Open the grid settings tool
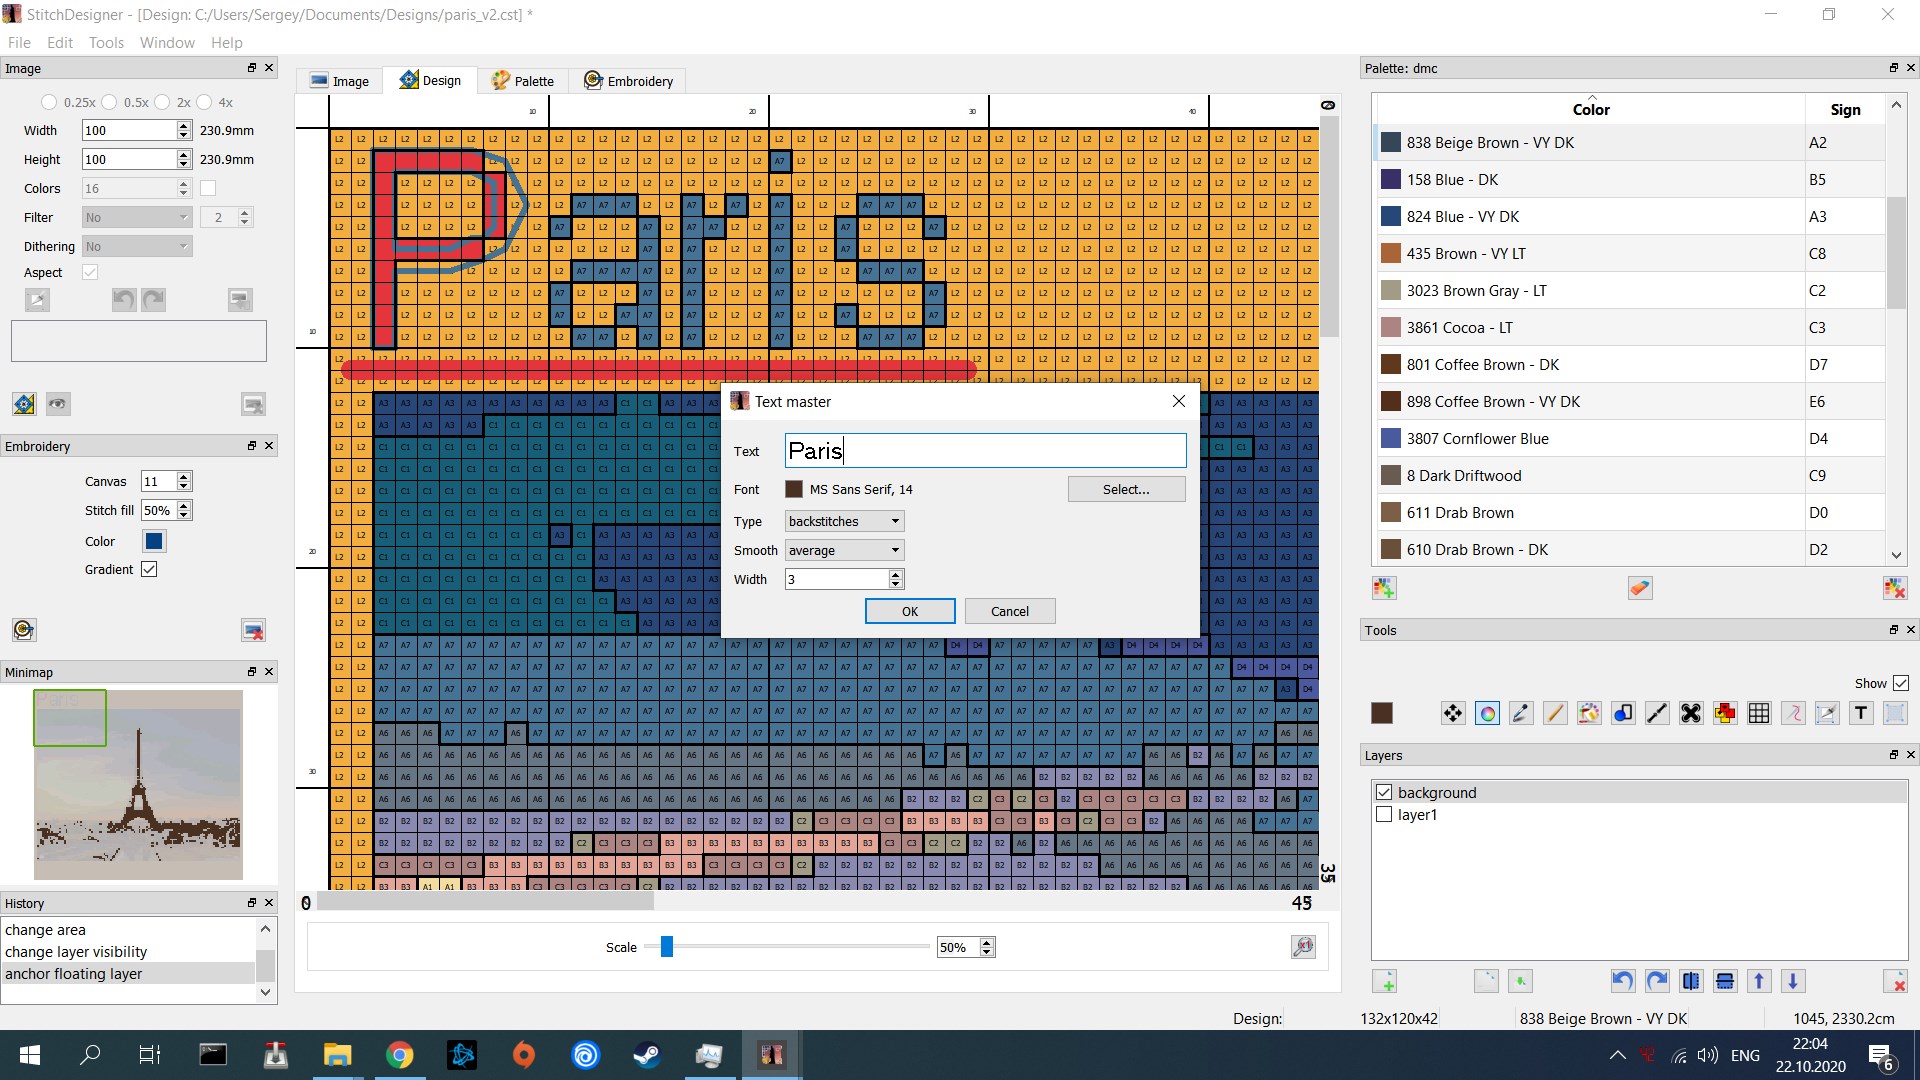Viewport: 1920px width, 1080px height. pyautogui.click(x=1758, y=713)
